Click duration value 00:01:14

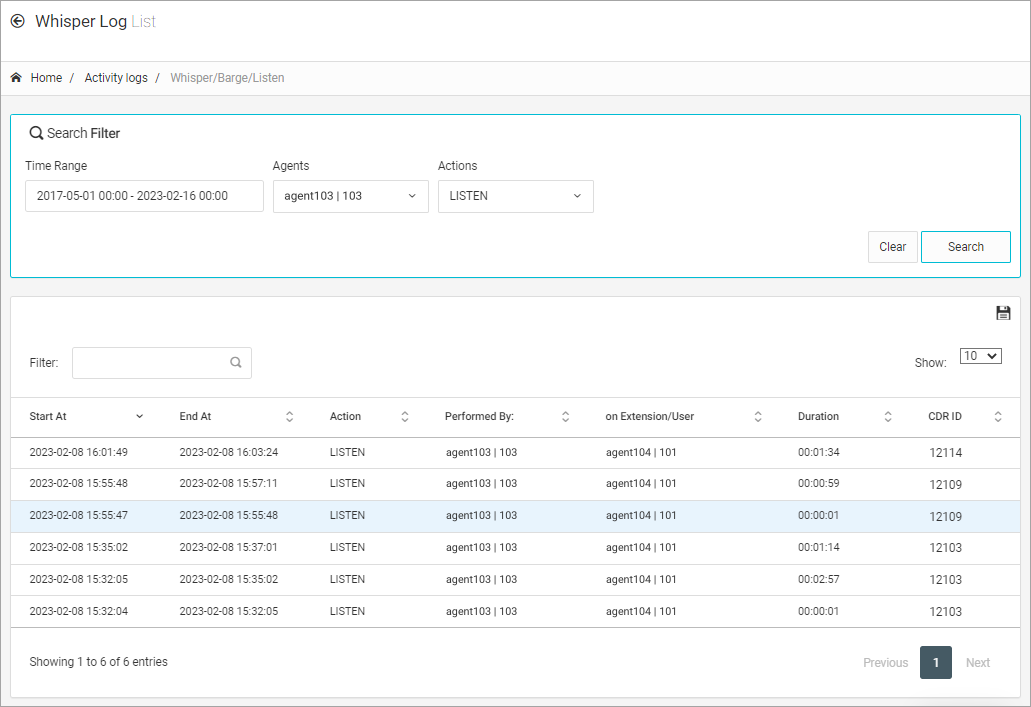[819, 547]
